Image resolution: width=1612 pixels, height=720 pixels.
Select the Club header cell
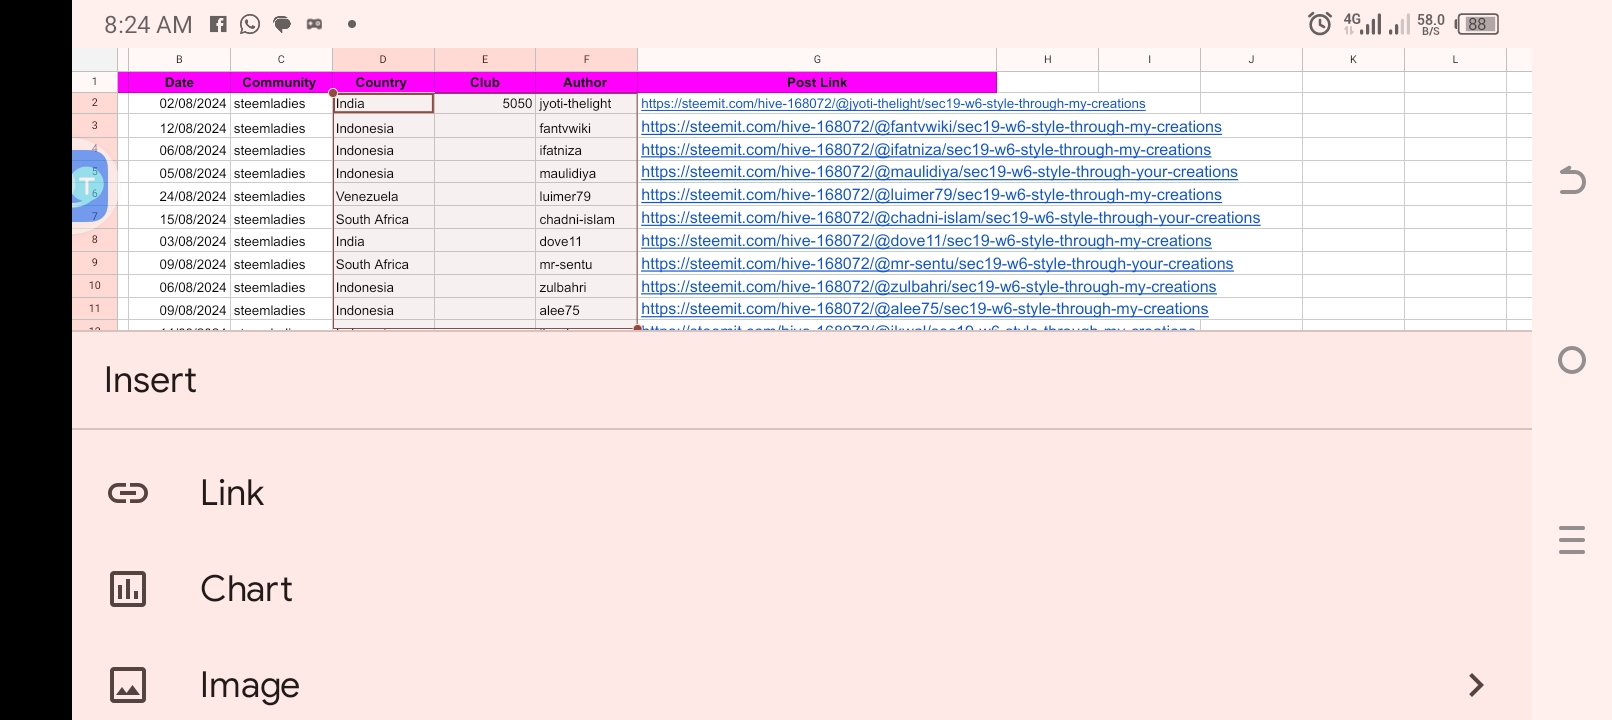[x=485, y=82]
